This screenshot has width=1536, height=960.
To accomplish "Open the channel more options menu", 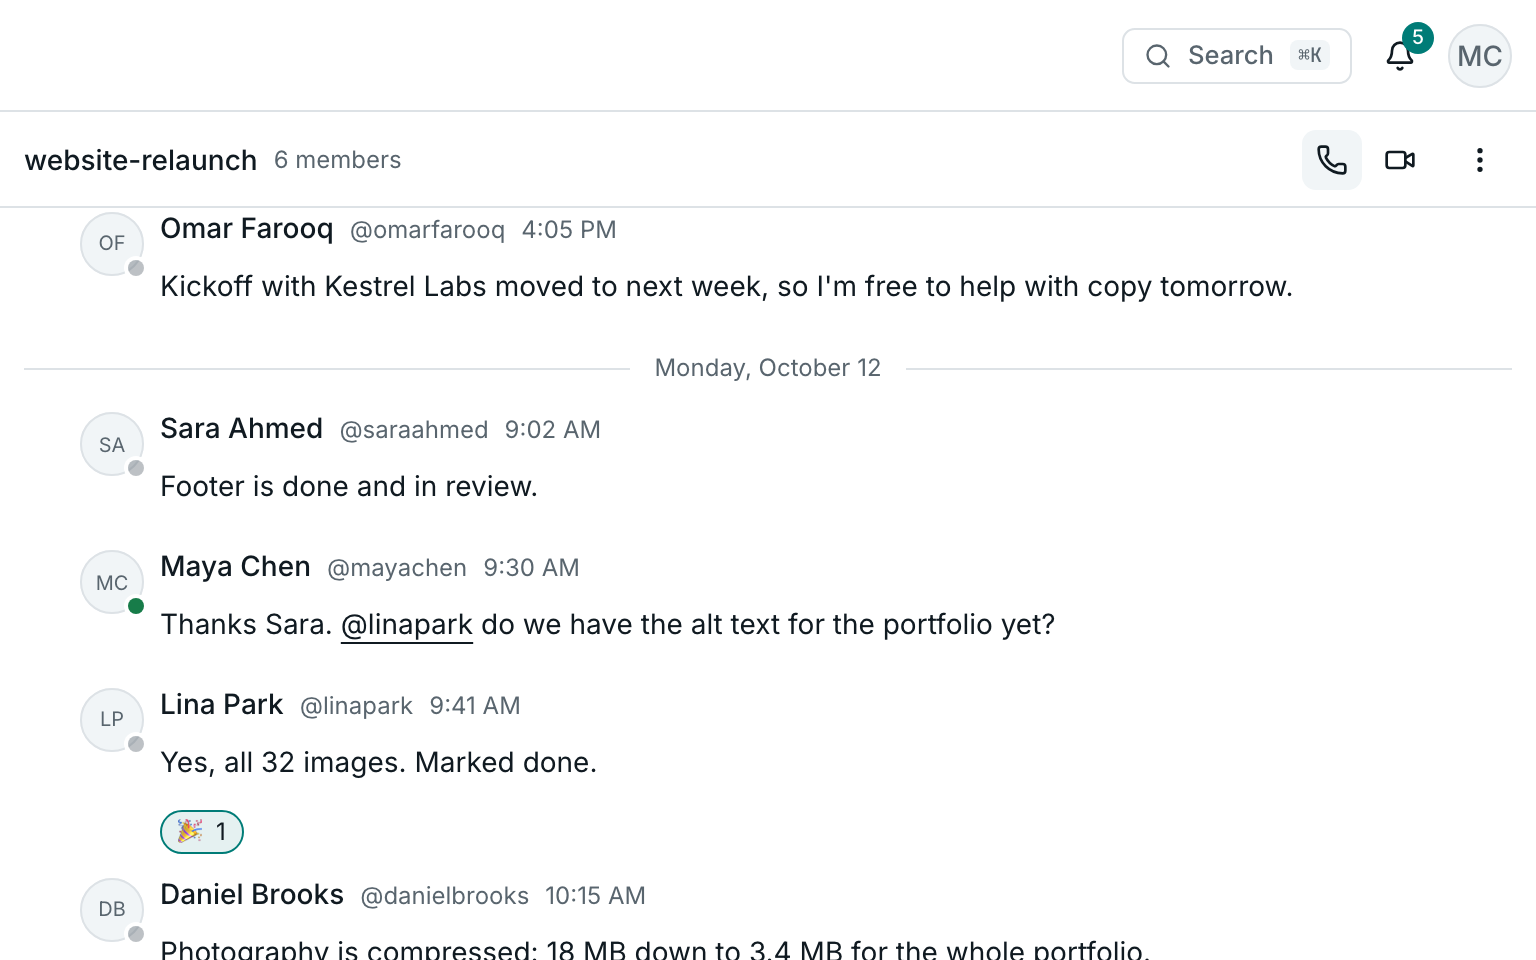I will point(1480,160).
